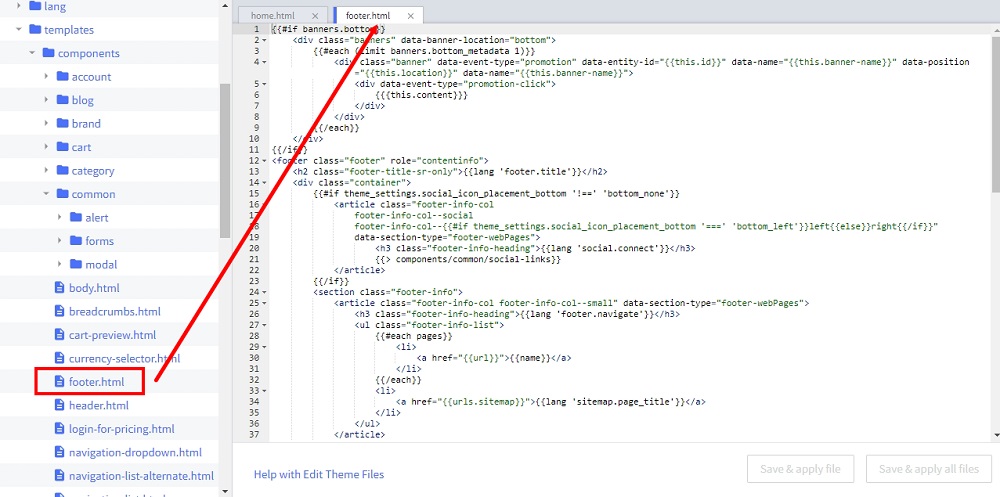Open Help with Edit Theme Files link
The height and width of the screenshot is (497, 1000).
[319, 474]
